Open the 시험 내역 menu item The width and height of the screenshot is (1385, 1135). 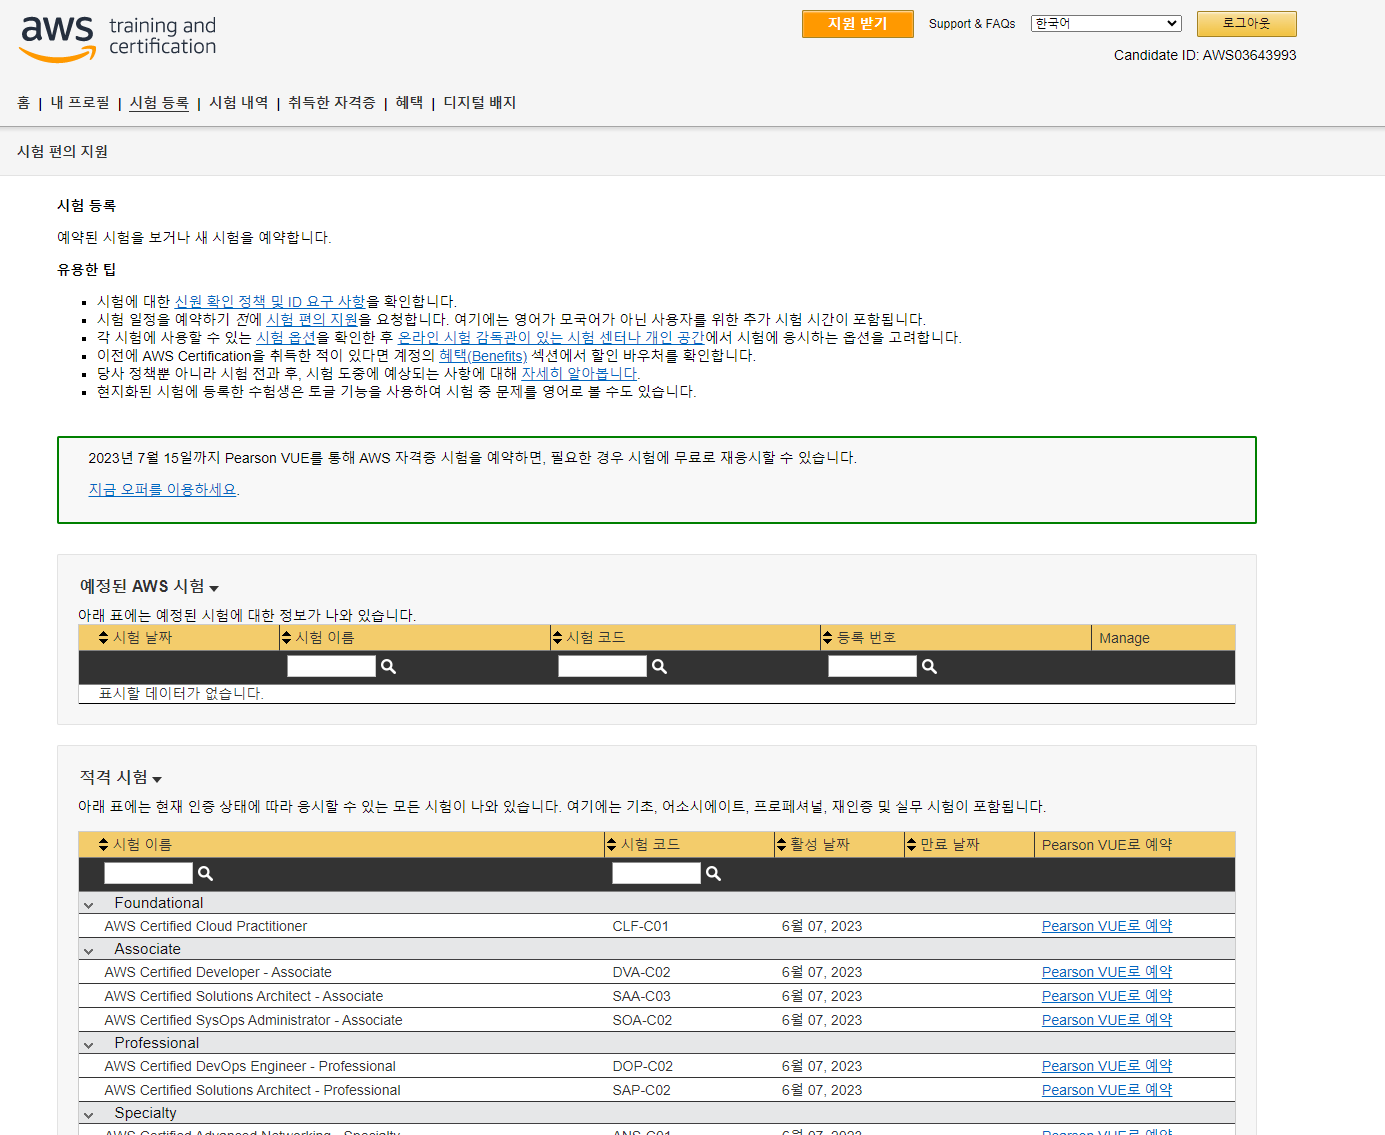238,103
